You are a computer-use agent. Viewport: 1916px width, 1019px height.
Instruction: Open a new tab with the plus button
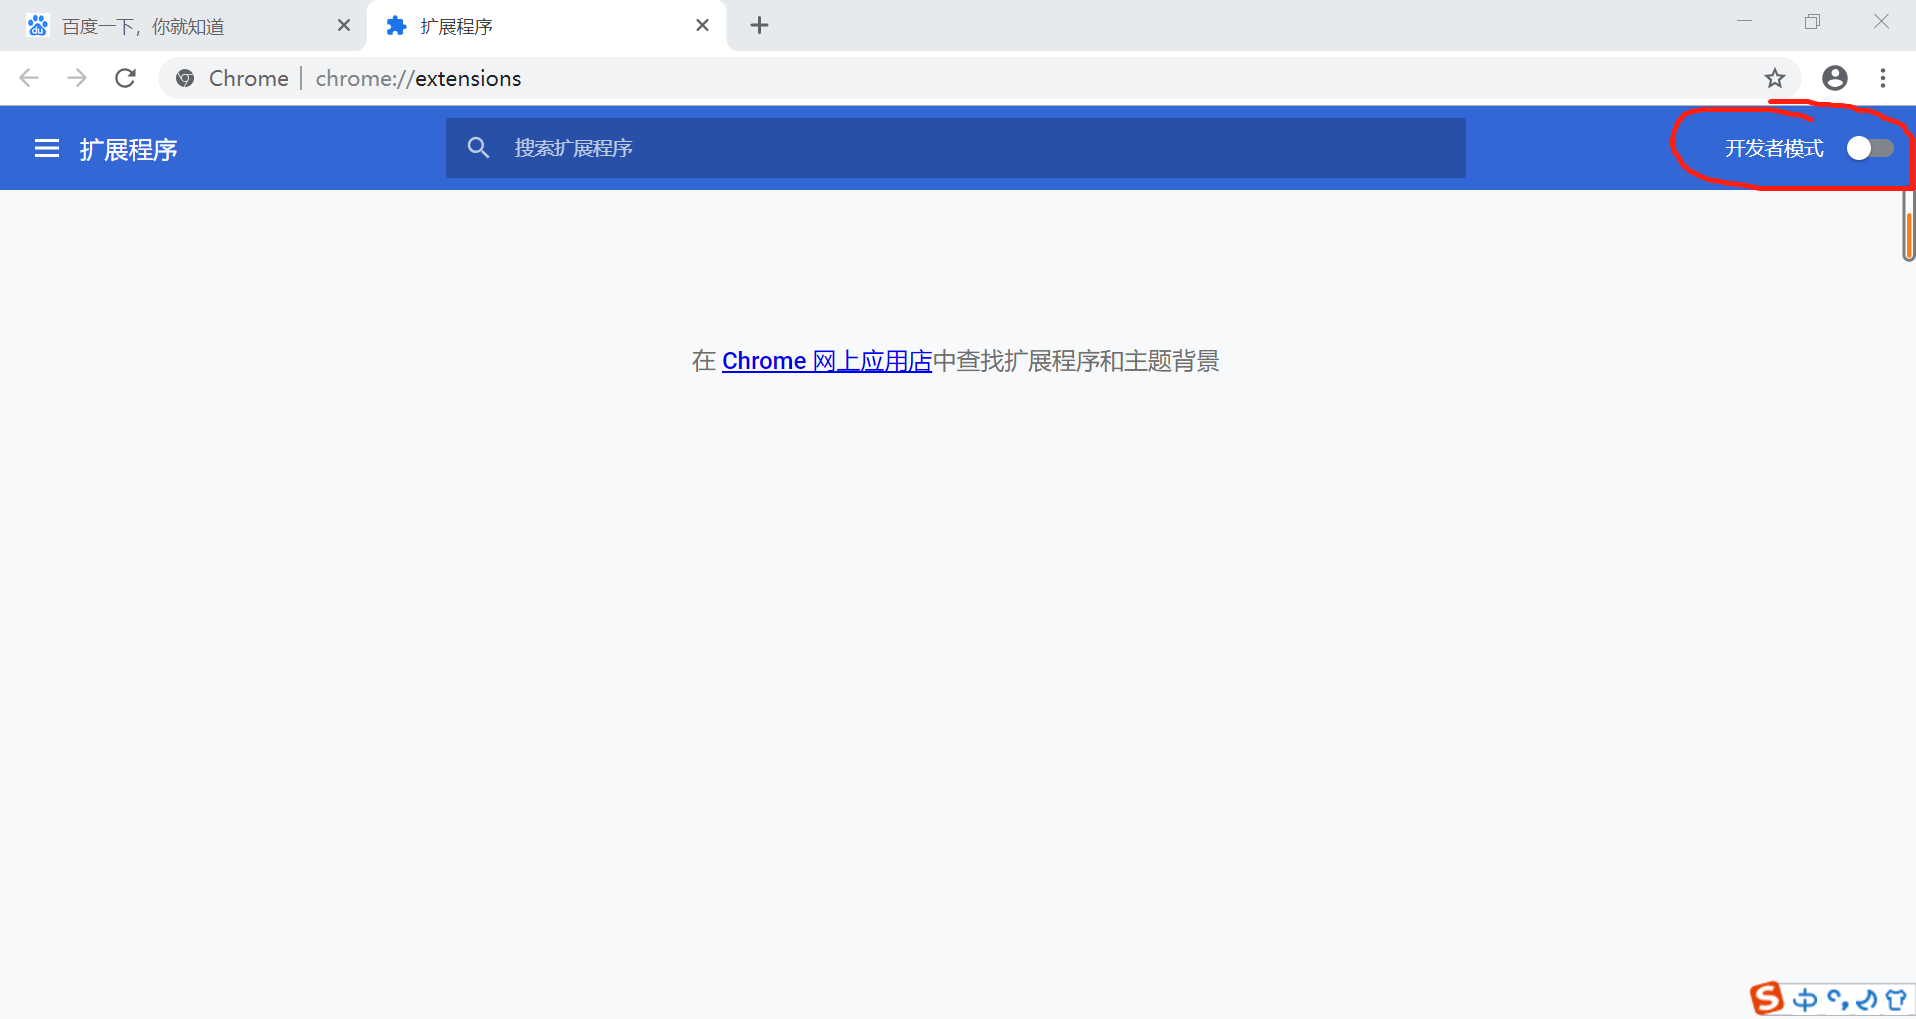[759, 25]
